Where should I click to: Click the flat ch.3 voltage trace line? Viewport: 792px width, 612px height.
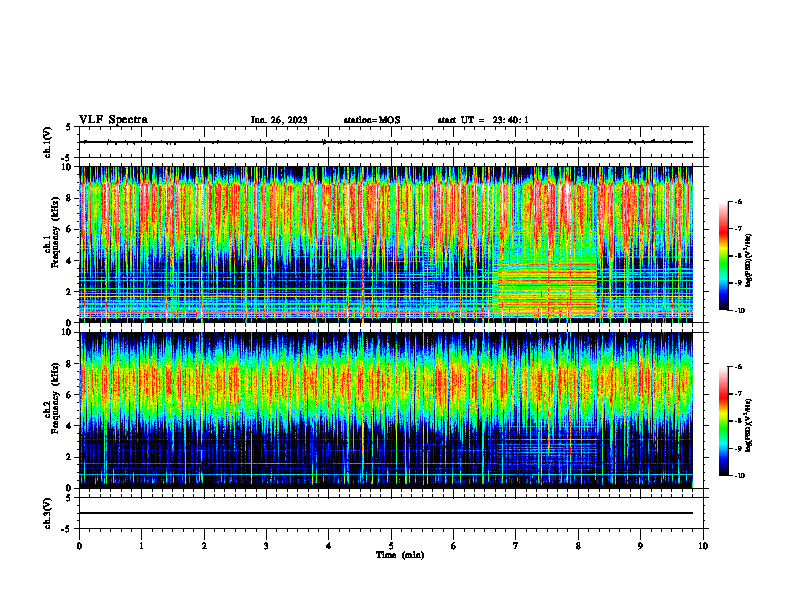pyautogui.click(x=386, y=513)
